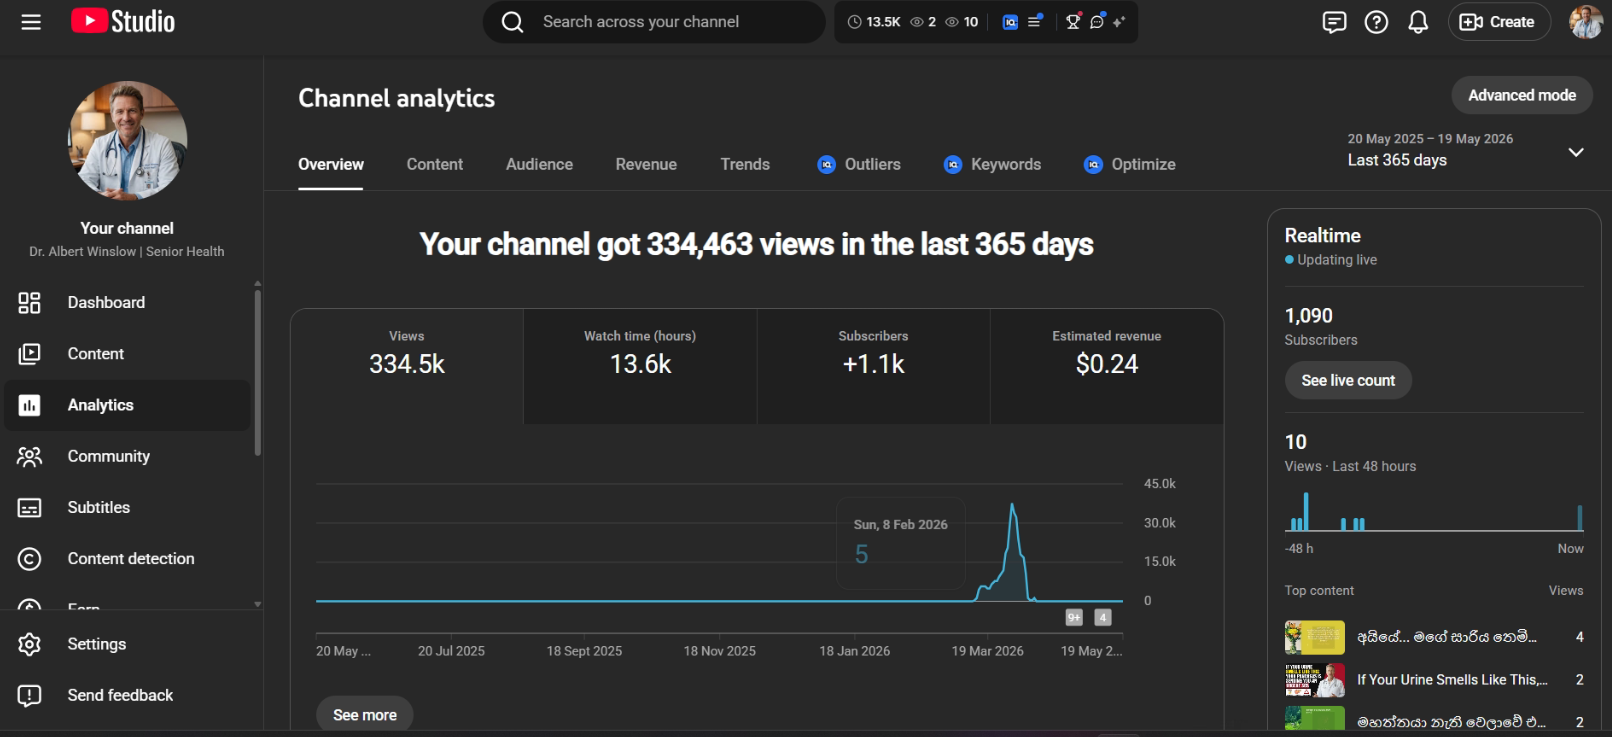Switch to the Content analytics tab
Image resolution: width=1612 pixels, height=737 pixels.
click(434, 165)
